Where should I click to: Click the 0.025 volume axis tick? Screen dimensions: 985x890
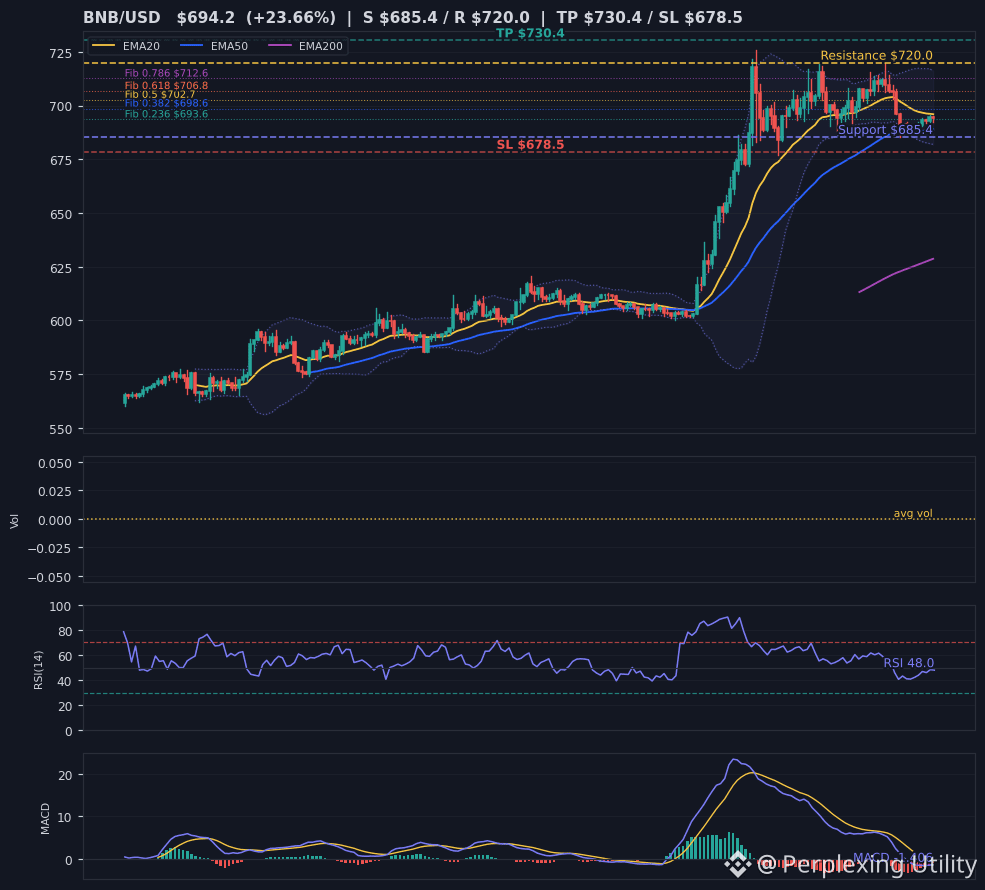click(x=55, y=491)
